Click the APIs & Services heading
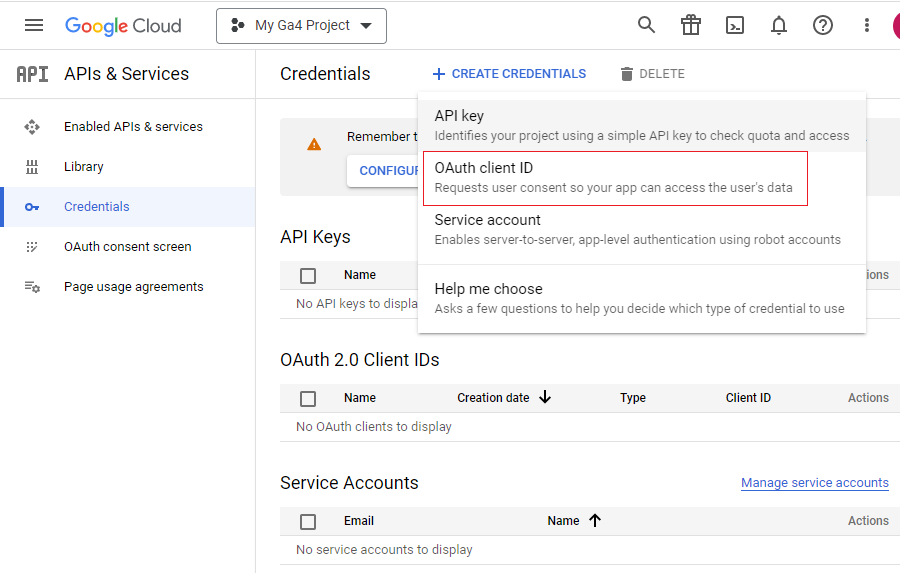This screenshot has width=900, height=573. coord(126,74)
